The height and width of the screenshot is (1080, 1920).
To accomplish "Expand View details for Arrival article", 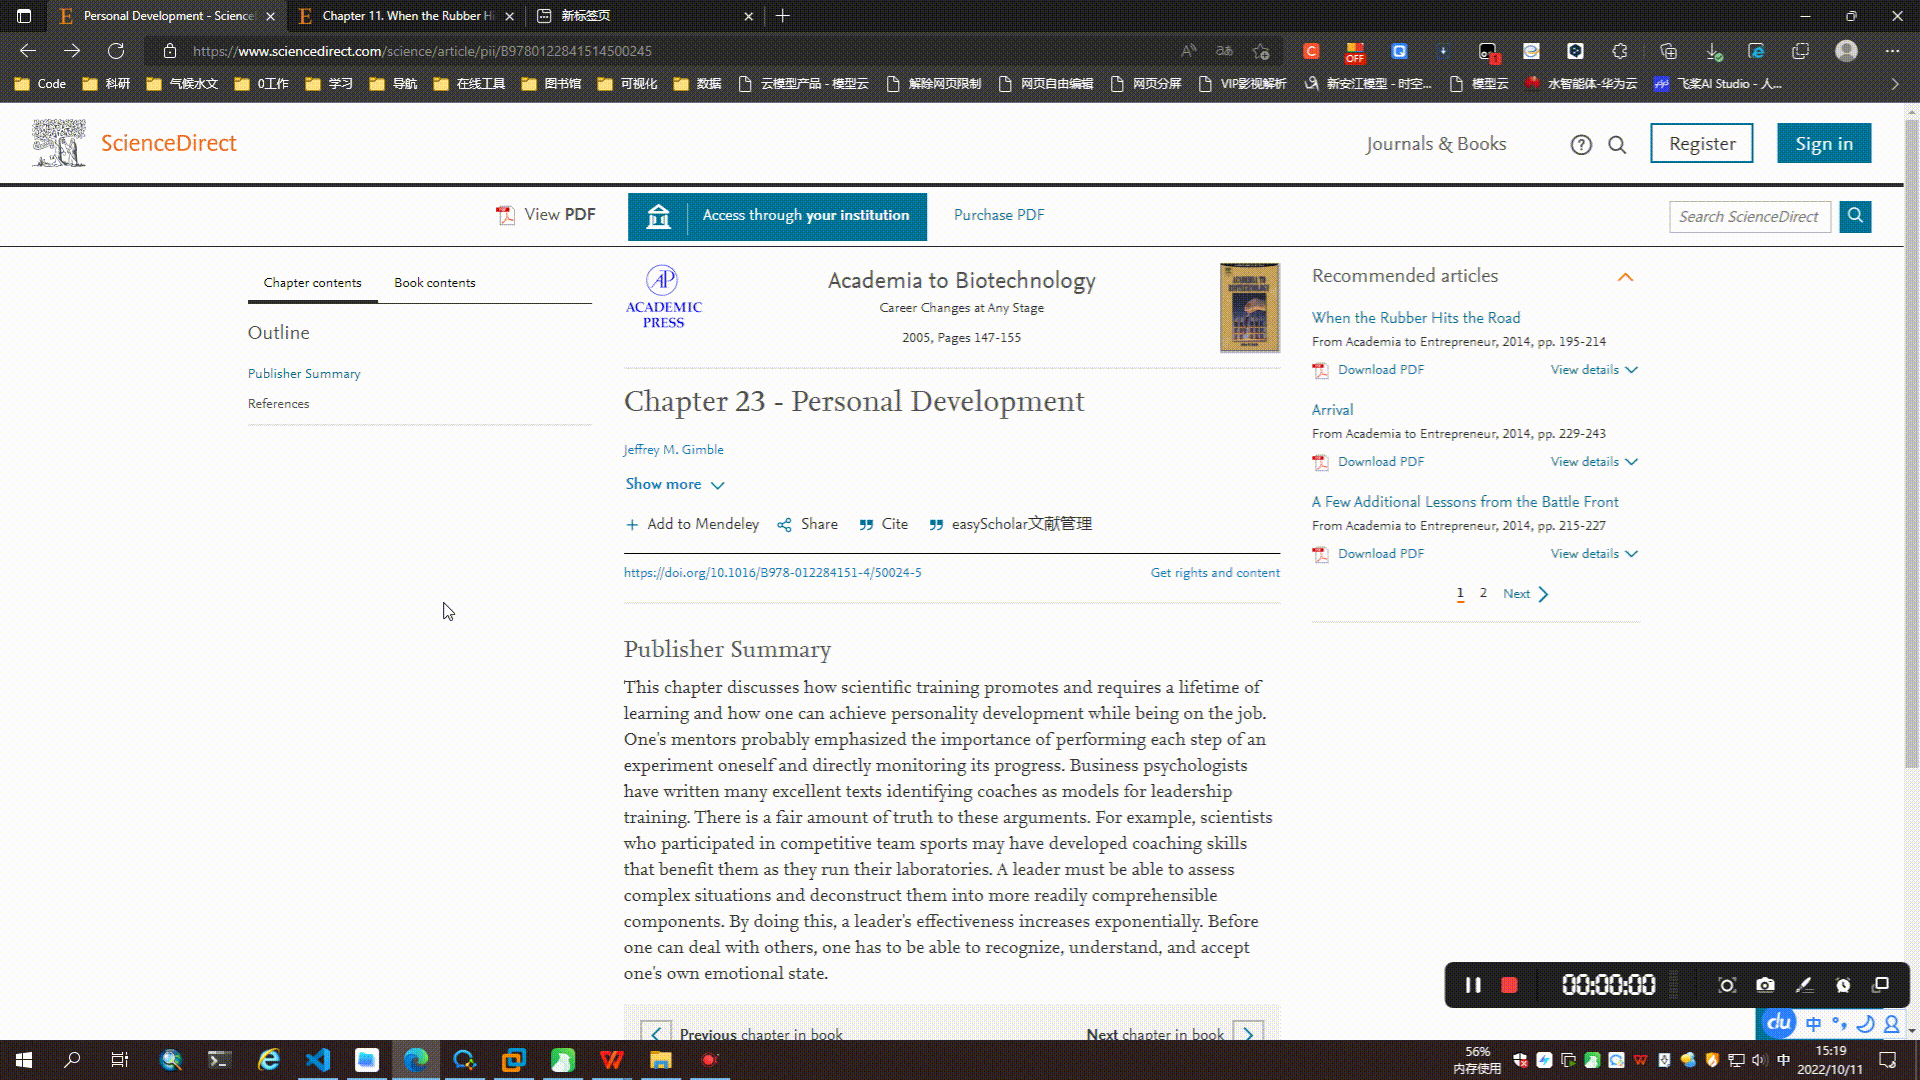I will (1593, 462).
